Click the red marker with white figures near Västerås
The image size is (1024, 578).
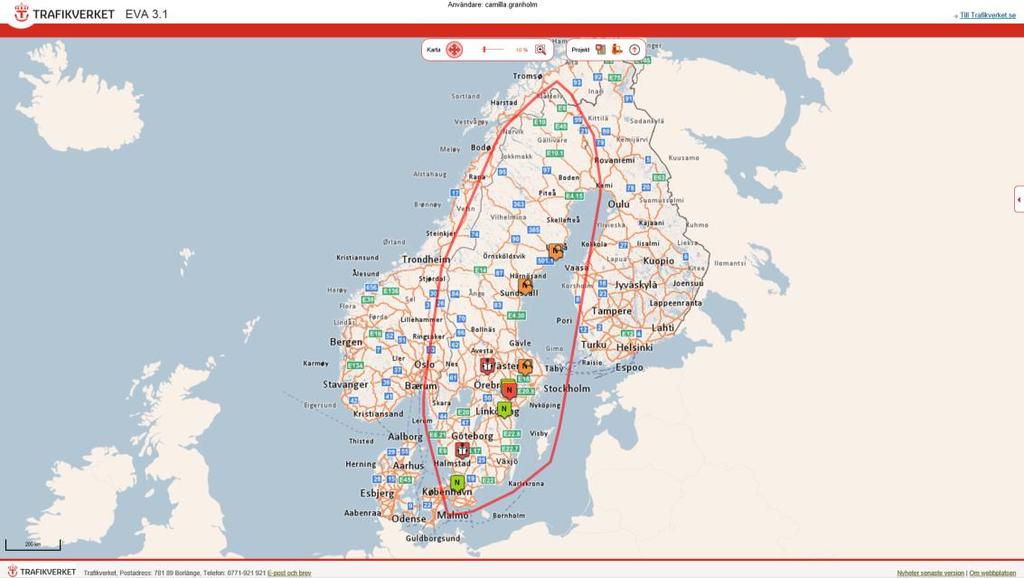(x=487, y=366)
